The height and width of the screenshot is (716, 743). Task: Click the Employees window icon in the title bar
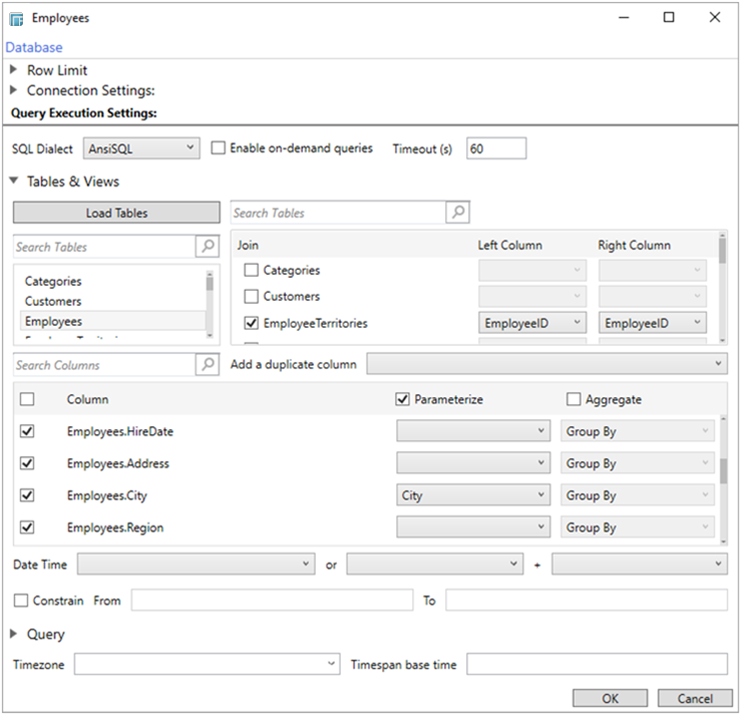pyautogui.click(x=16, y=18)
